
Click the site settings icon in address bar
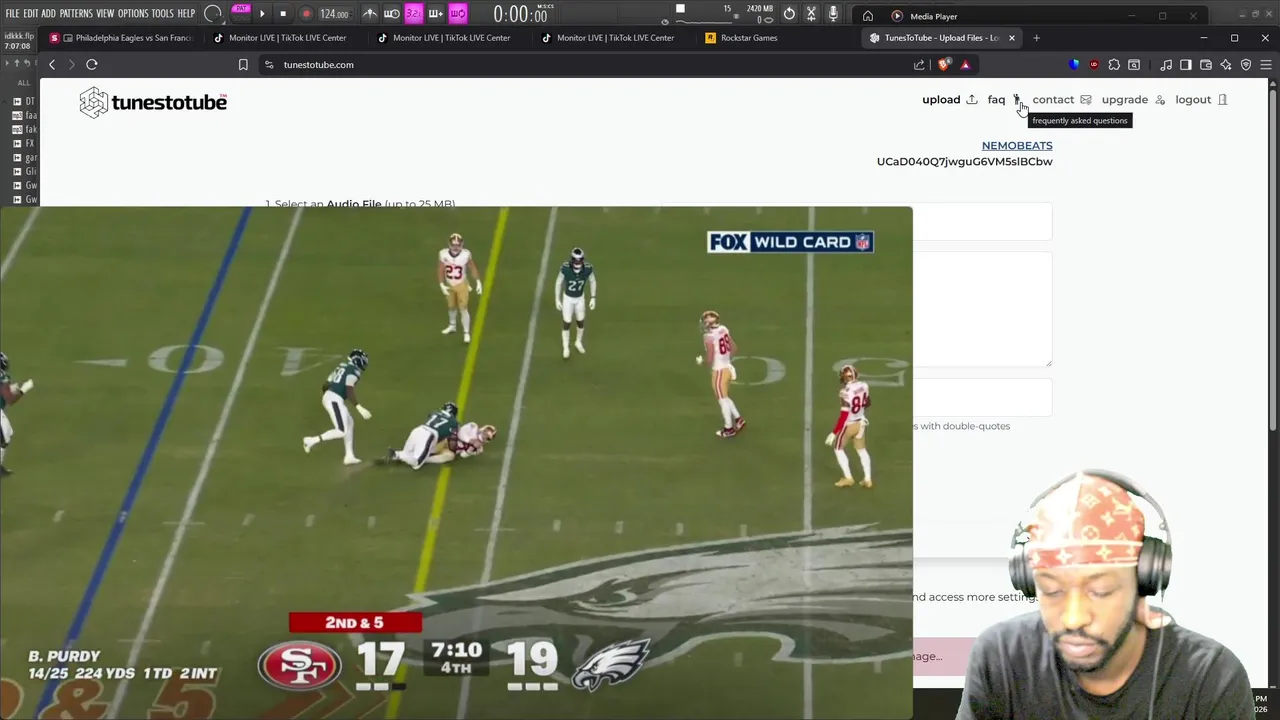click(x=268, y=65)
